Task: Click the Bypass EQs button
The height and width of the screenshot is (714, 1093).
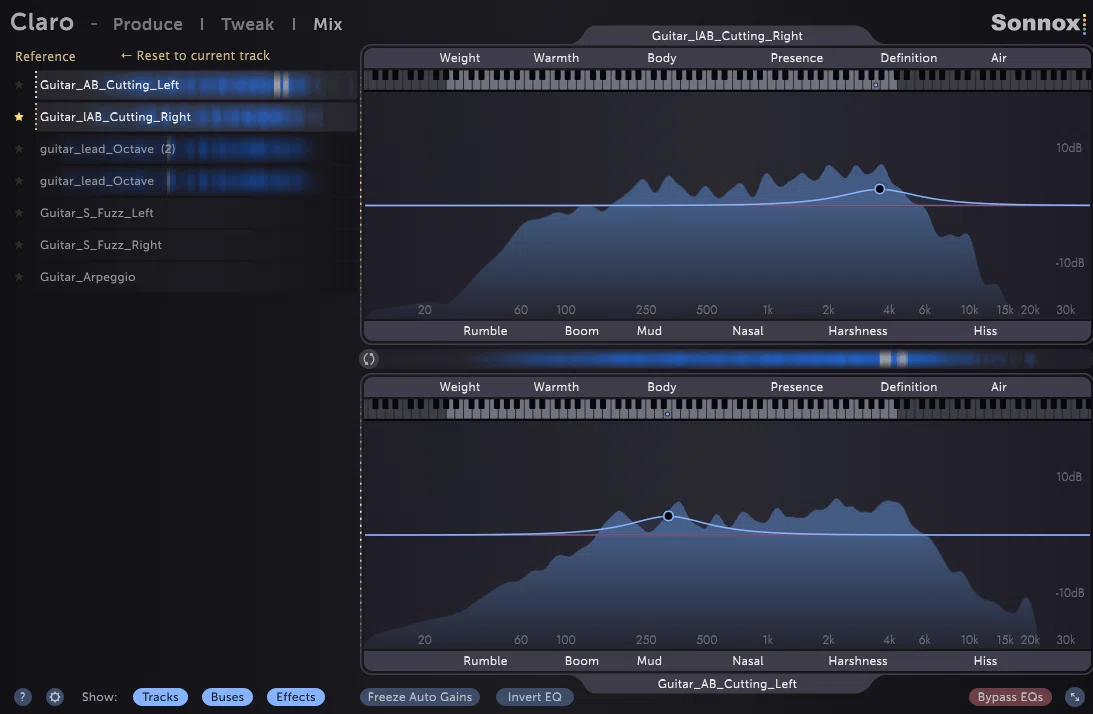Action: pyautogui.click(x=1010, y=697)
